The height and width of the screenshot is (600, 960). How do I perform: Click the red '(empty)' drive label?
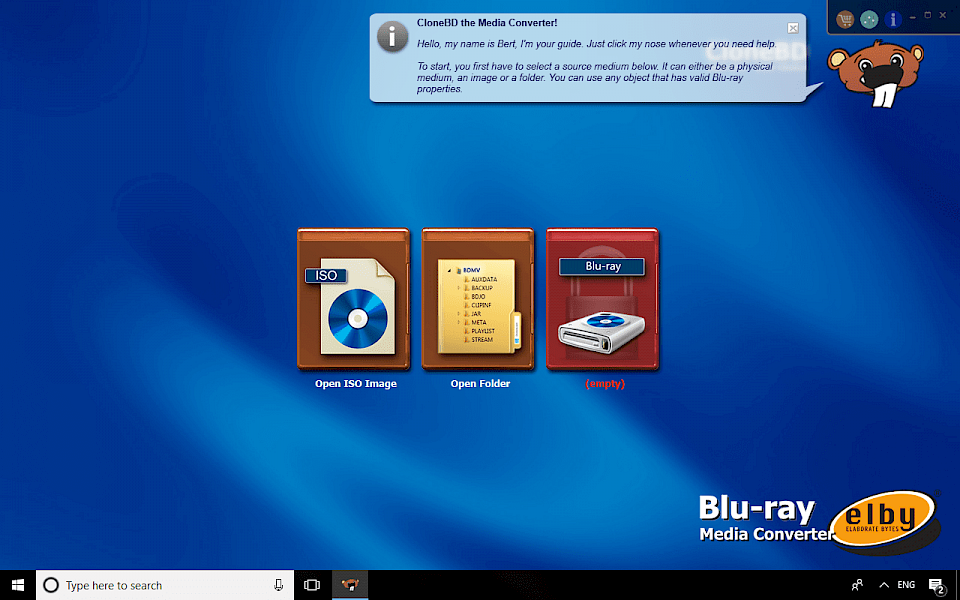point(605,384)
